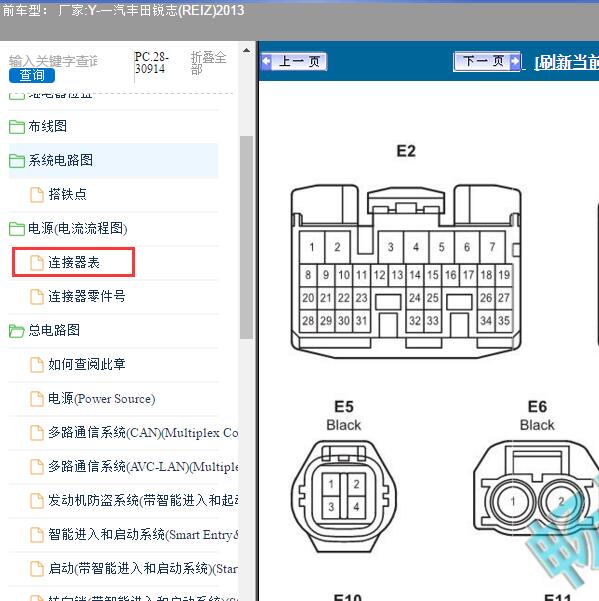Open 智能进入和启动系统 Smart Entry diagram
The width and height of the screenshot is (599, 601).
143,534
